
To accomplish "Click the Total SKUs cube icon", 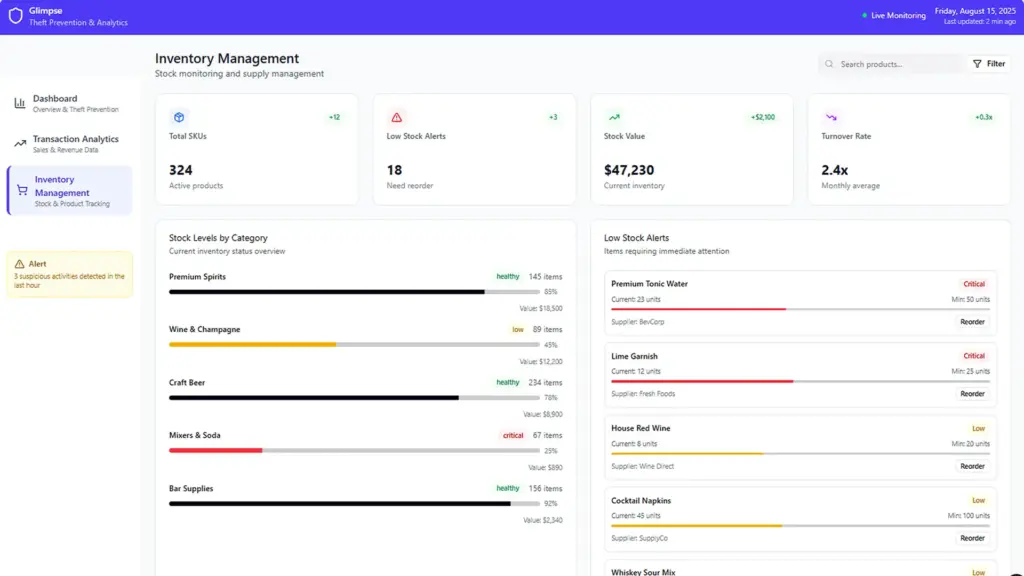I will click(178, 117).
